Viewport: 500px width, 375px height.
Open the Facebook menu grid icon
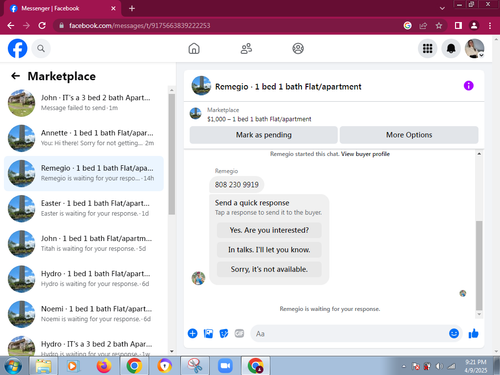(427, 49)
